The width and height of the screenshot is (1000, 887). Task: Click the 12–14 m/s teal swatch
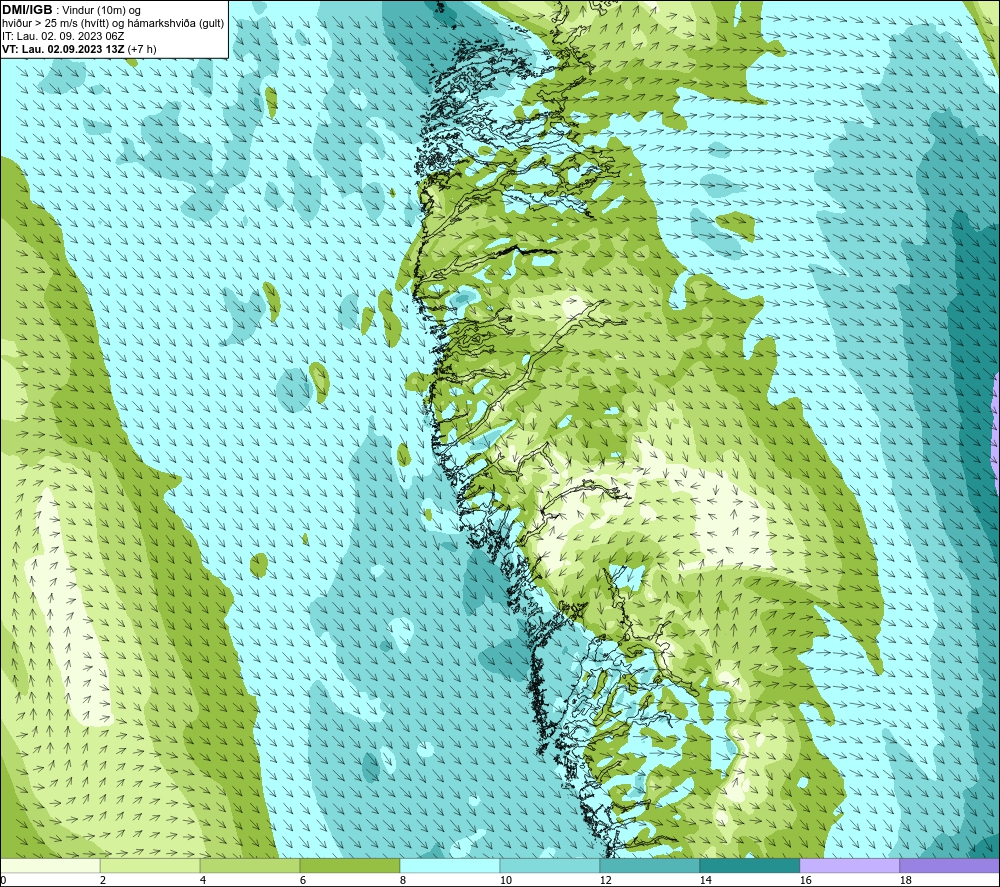pyautogui.click(x=650, y=865)
